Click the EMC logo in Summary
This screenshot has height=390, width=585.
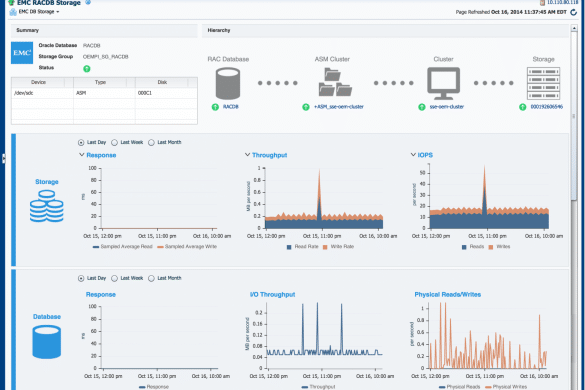click(x=22, y=53)
